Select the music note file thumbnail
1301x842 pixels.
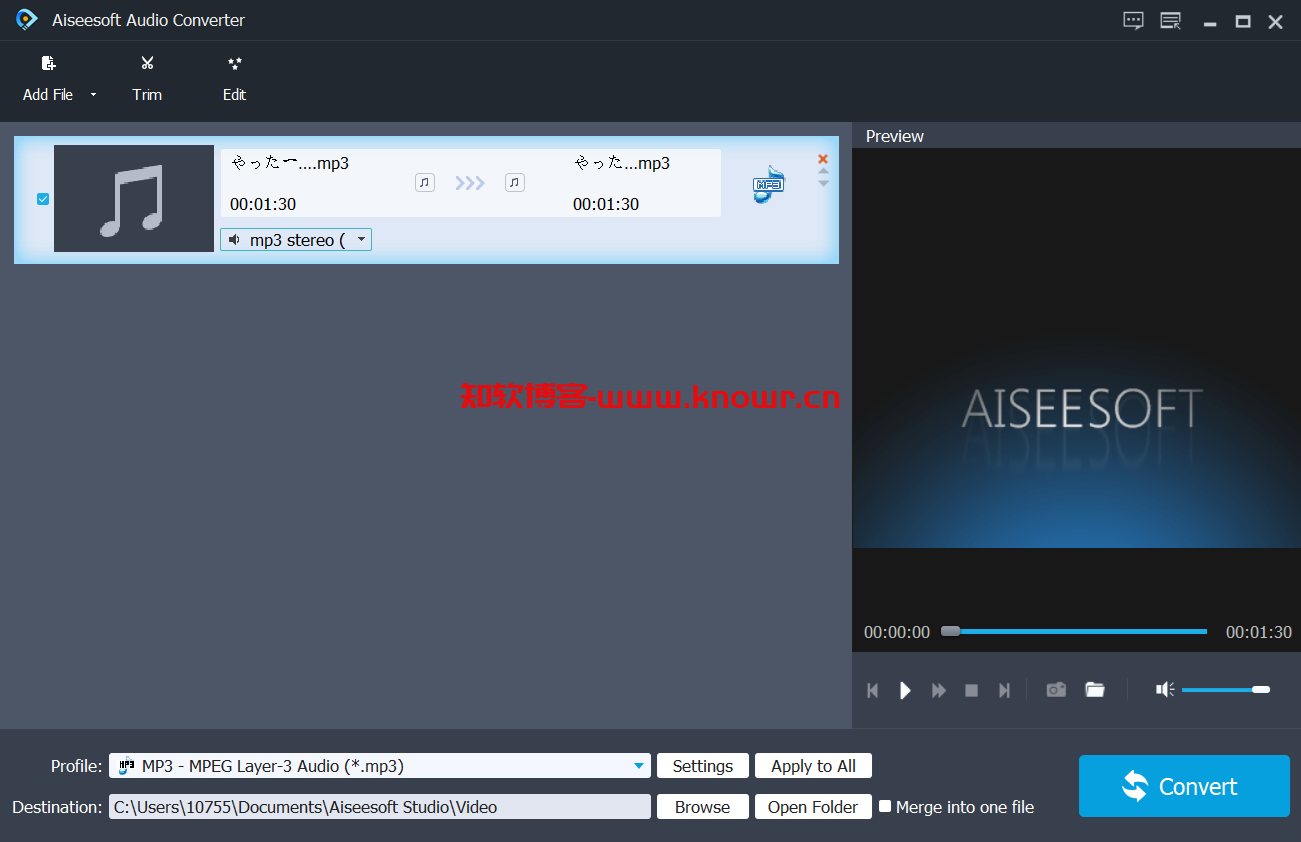(134, 199)
